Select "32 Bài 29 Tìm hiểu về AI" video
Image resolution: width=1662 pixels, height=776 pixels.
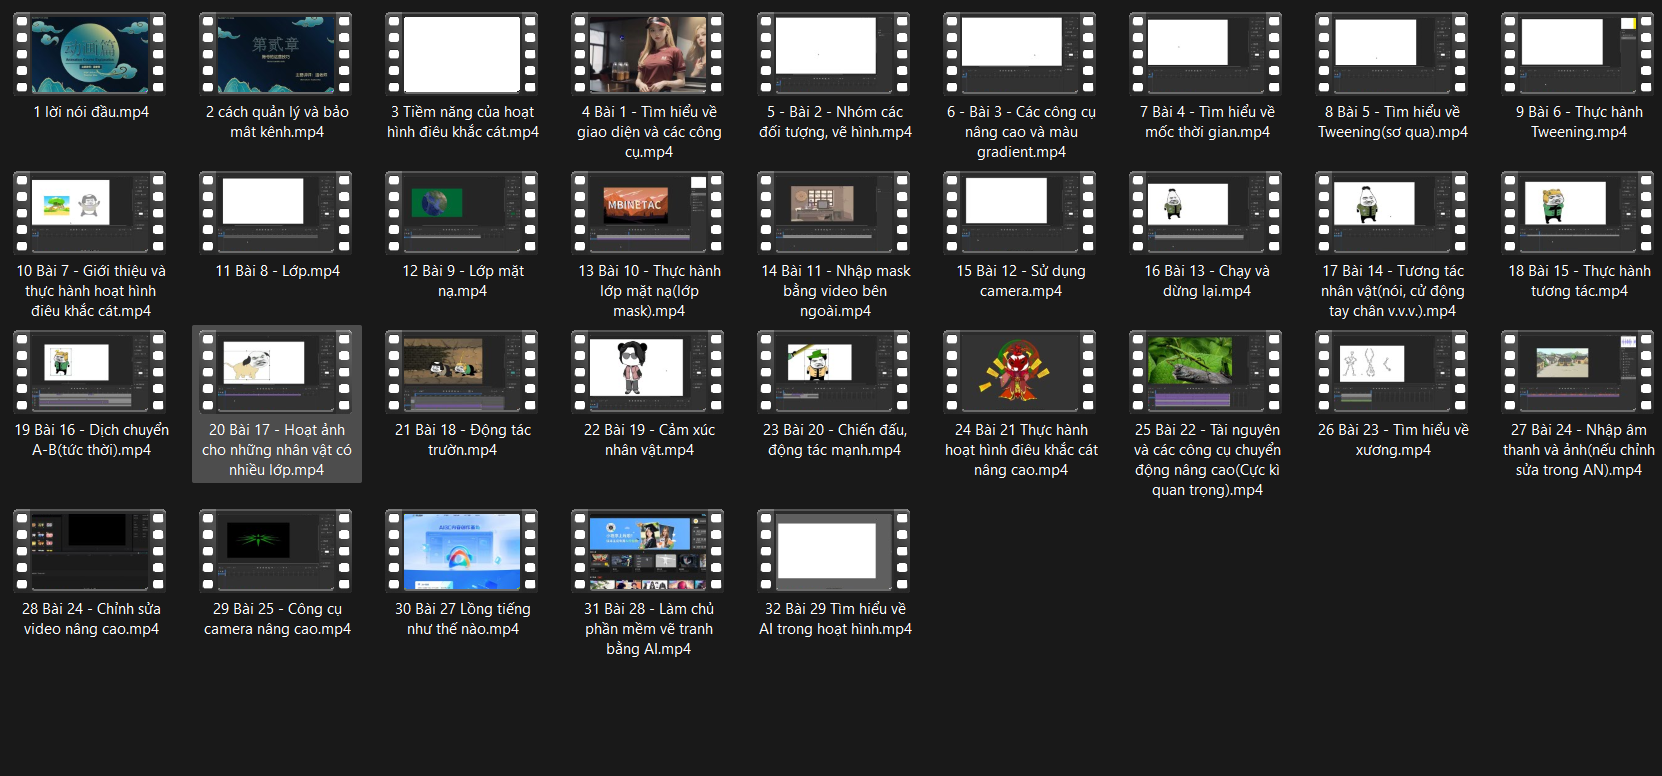pyautogui.click(x=834, y=552)
